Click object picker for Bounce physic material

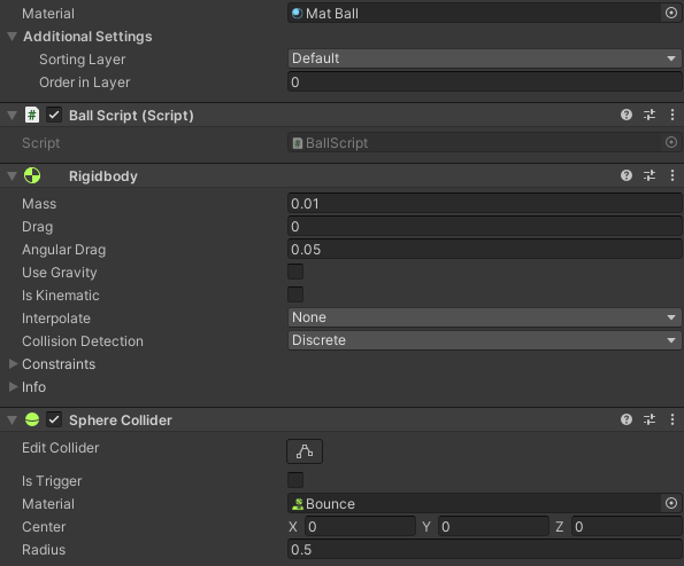[x=671, y=503]
